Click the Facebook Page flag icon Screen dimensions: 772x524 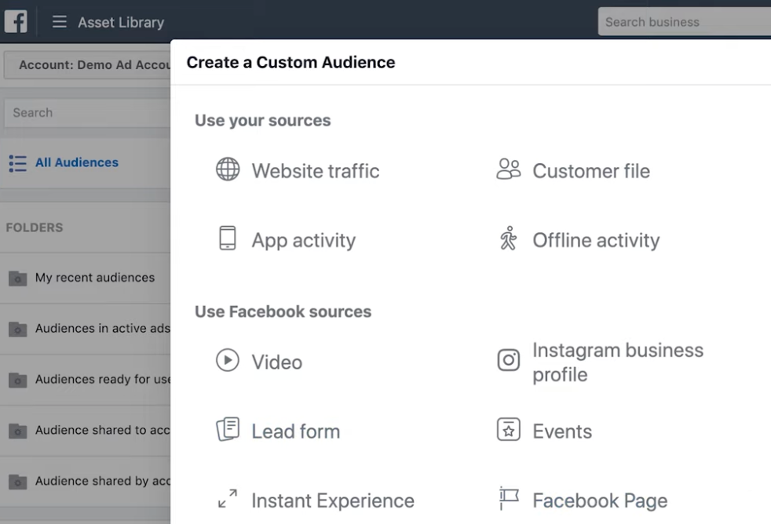509,499
